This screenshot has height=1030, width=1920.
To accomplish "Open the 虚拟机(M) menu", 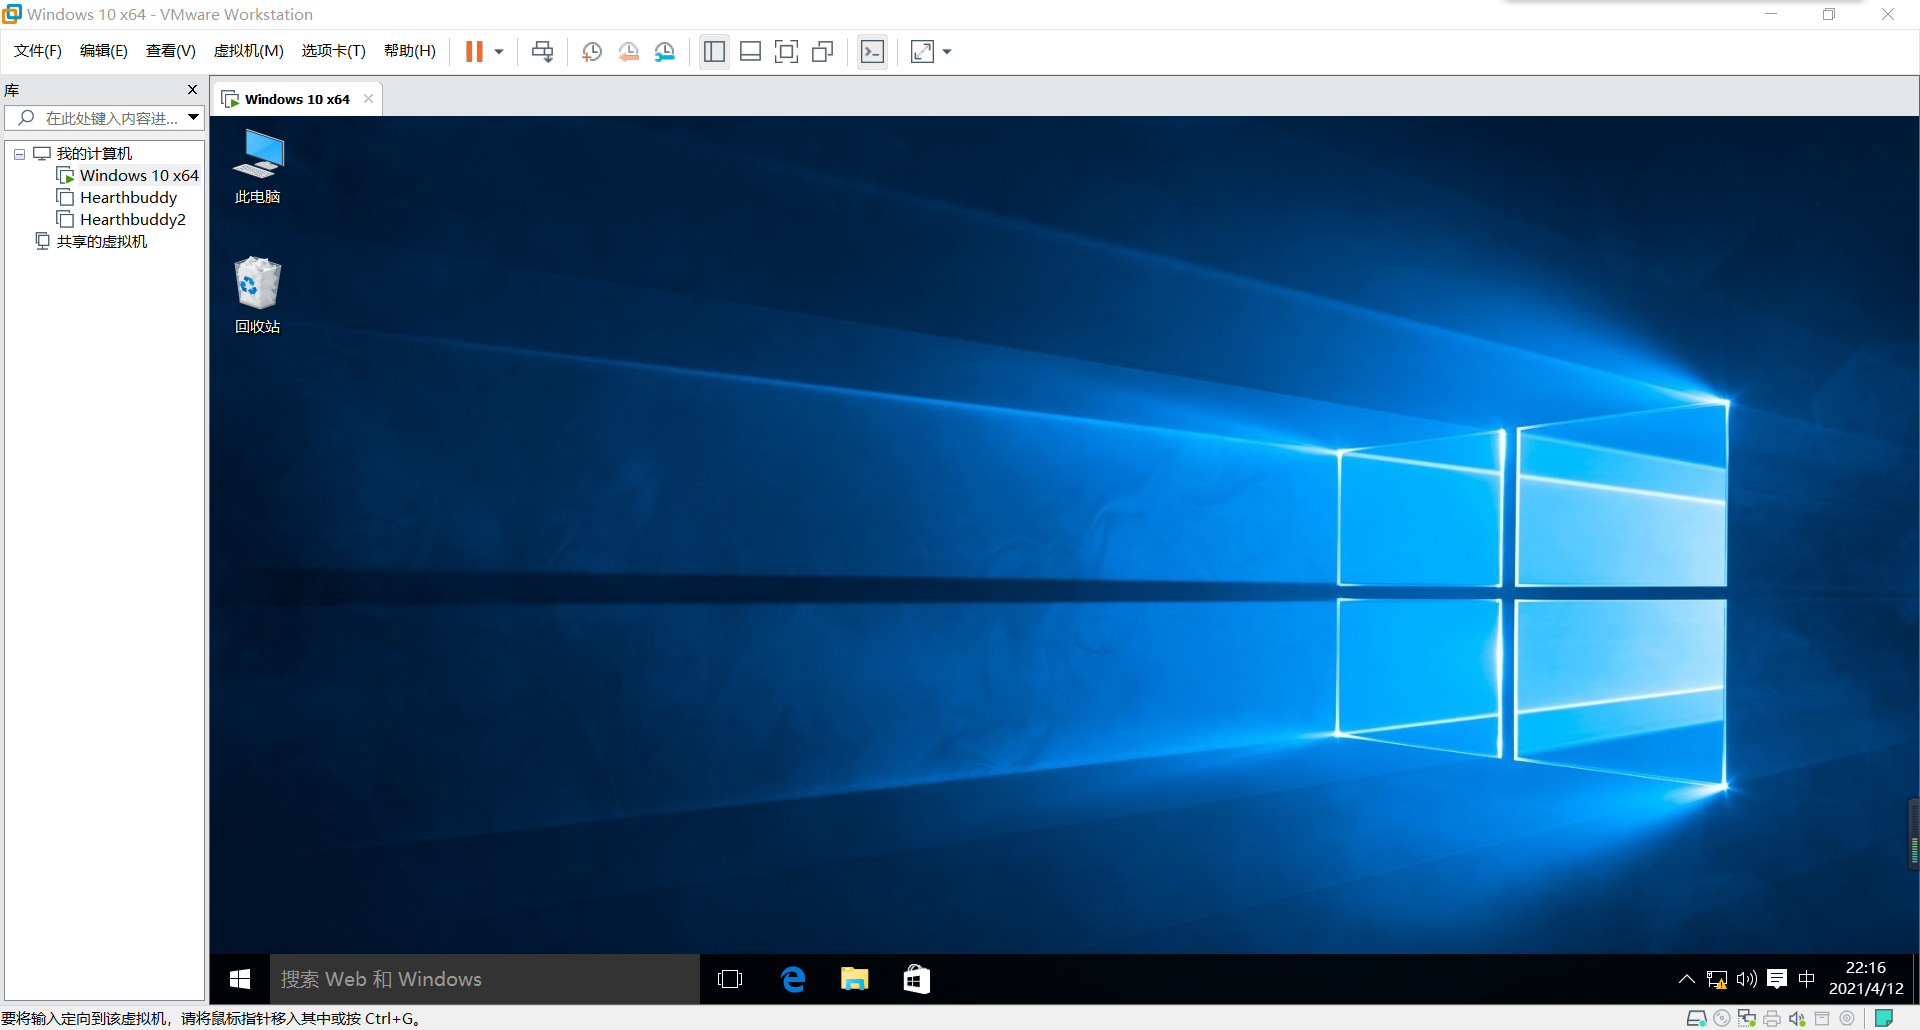I will 248,50.
